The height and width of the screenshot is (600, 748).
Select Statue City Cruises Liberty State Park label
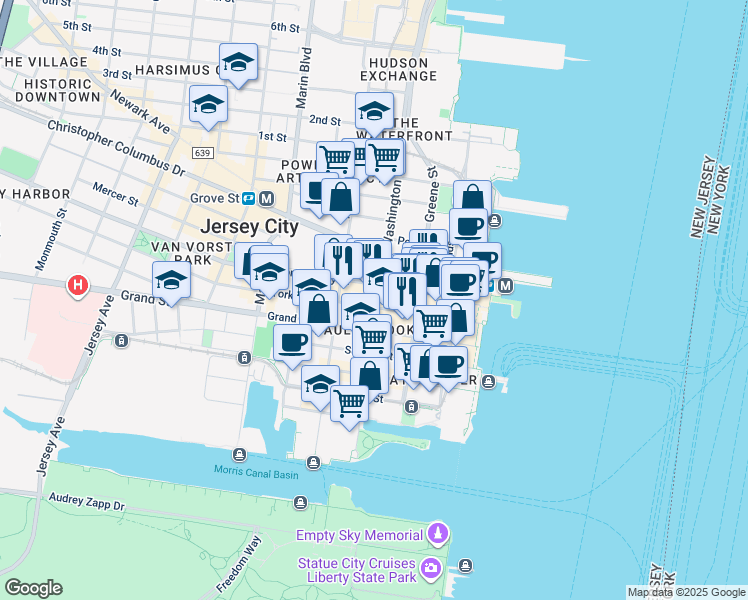[357, 570]
